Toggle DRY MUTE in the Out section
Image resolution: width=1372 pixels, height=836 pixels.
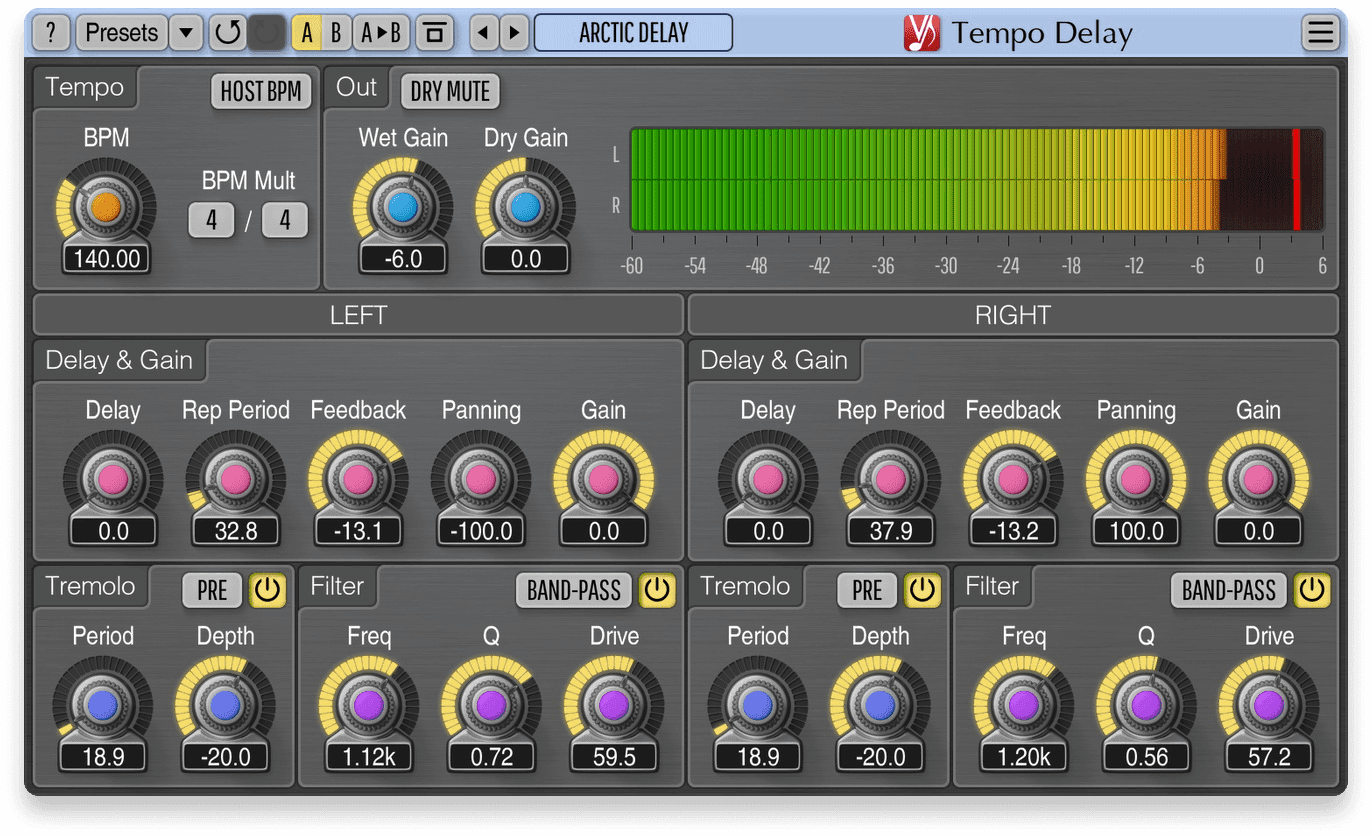click(449, 91)
